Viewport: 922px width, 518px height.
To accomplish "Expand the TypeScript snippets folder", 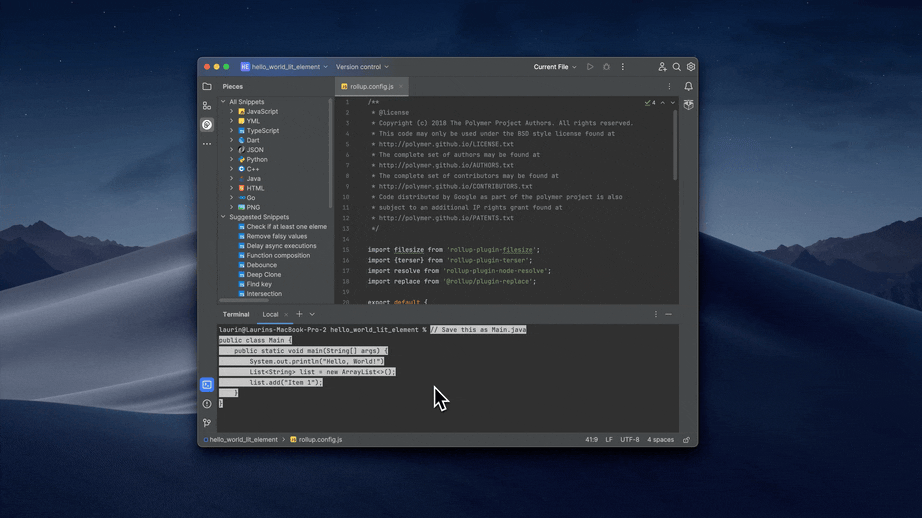I will [x=232, y=131].
